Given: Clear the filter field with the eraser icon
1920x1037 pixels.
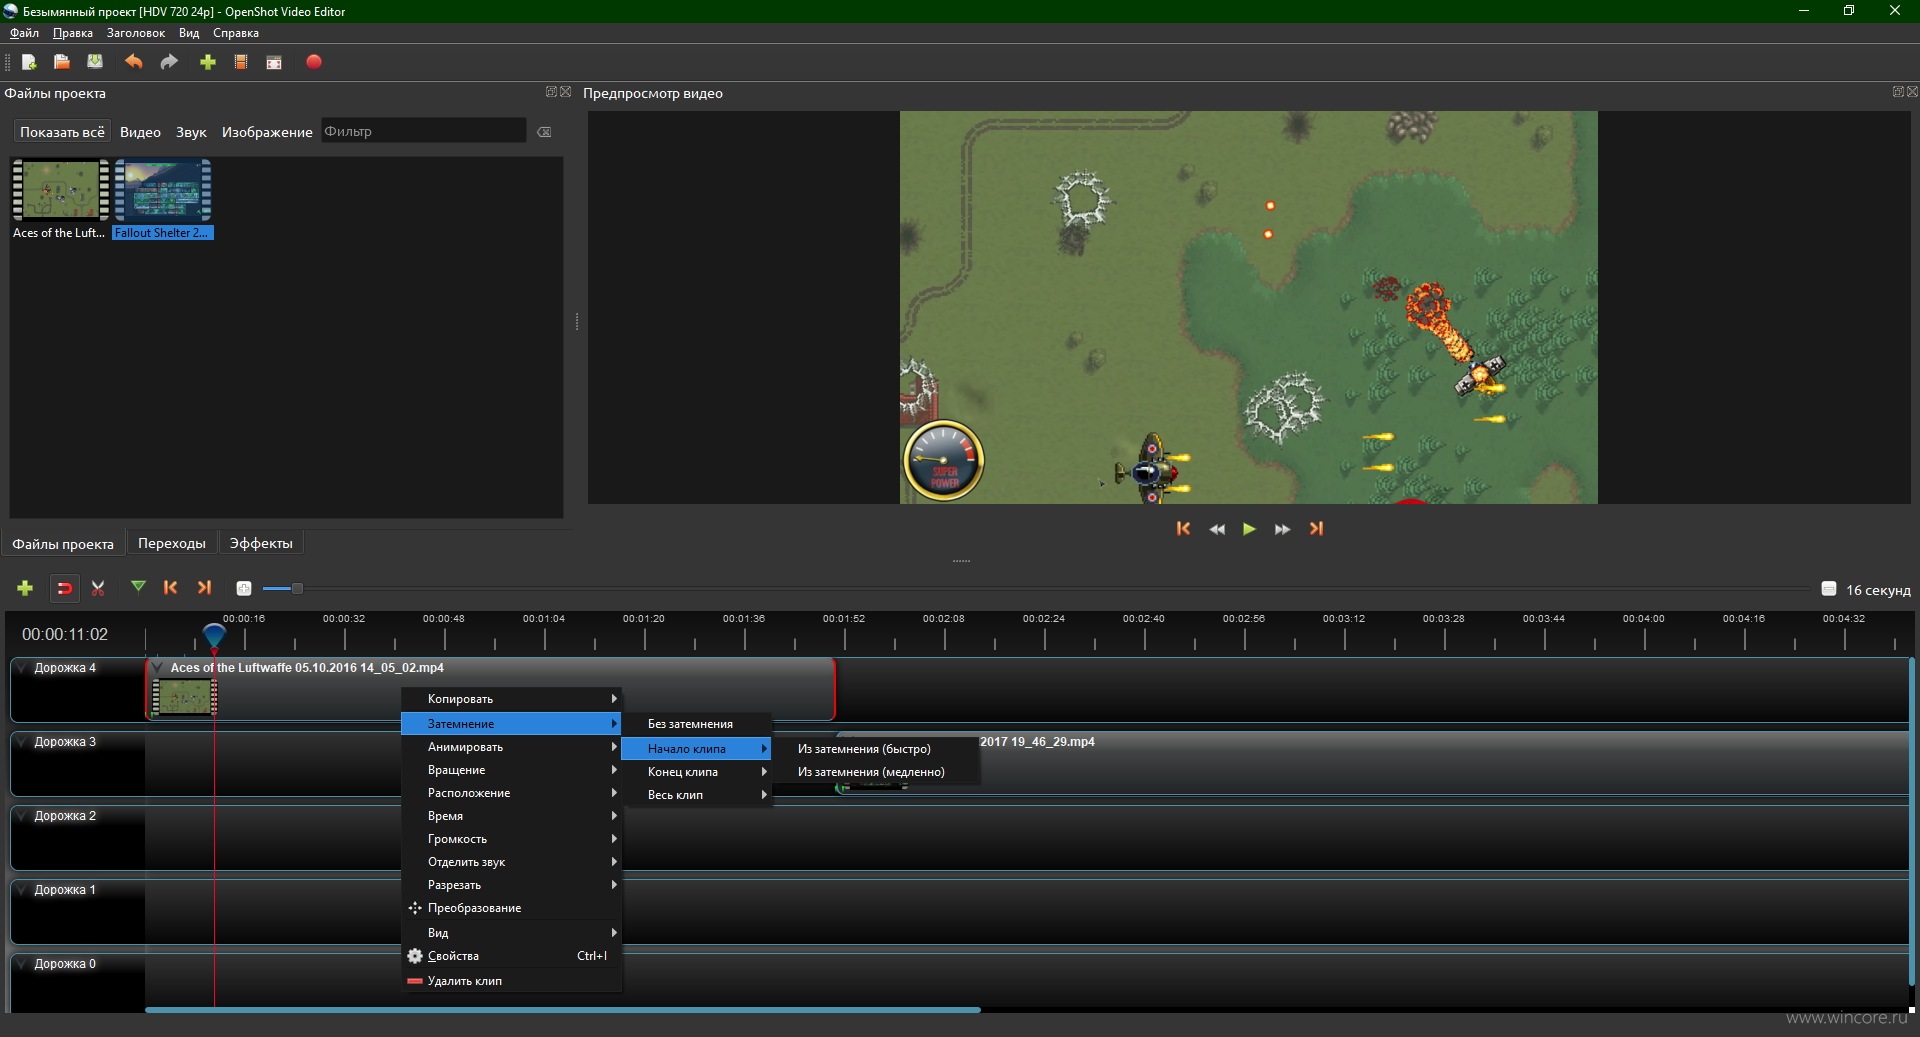Looking at the screenshot, I should coord(544,132).
